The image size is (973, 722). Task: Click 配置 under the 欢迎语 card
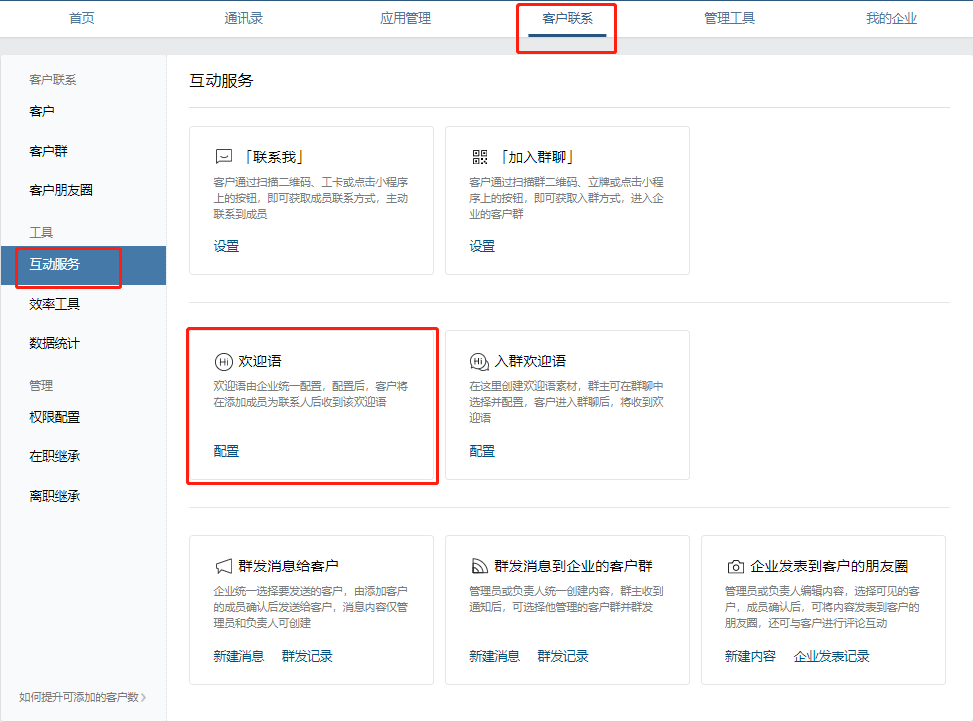point(227,451)
